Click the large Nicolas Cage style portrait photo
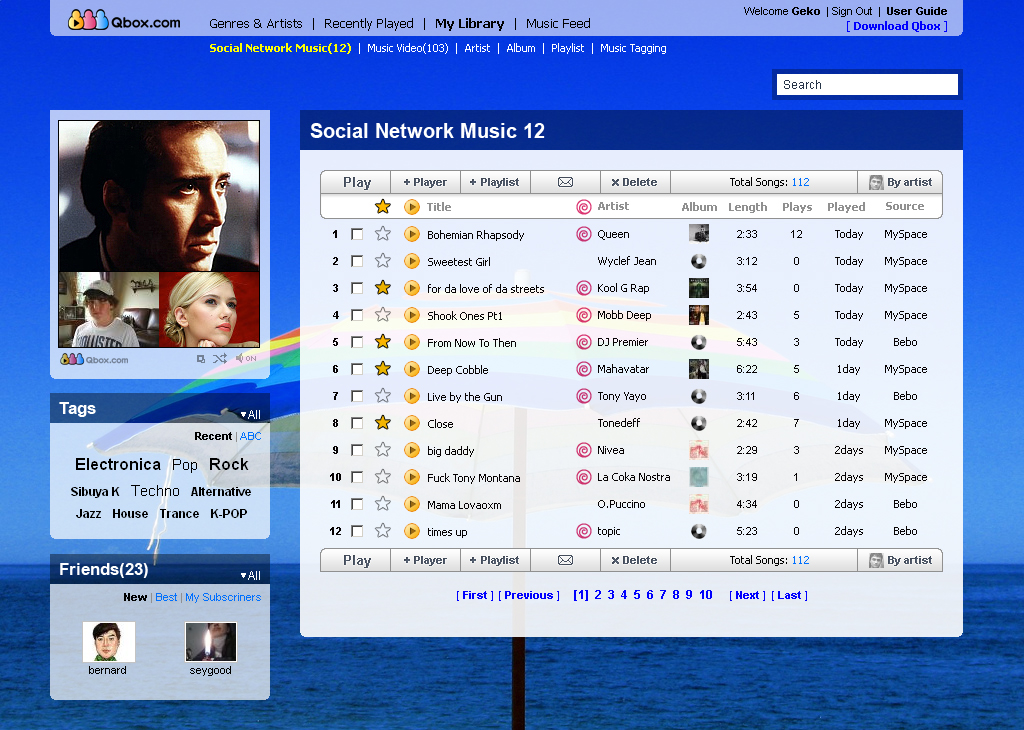Image resolution: width=1024 pixels, height=730 pixels. coord(159,196)
